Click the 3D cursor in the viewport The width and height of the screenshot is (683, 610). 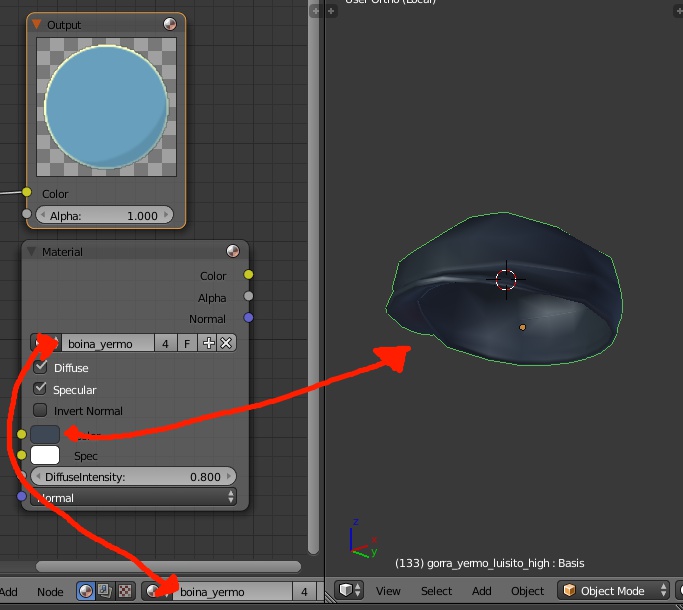pyautogui.click(x=506, y=279)
